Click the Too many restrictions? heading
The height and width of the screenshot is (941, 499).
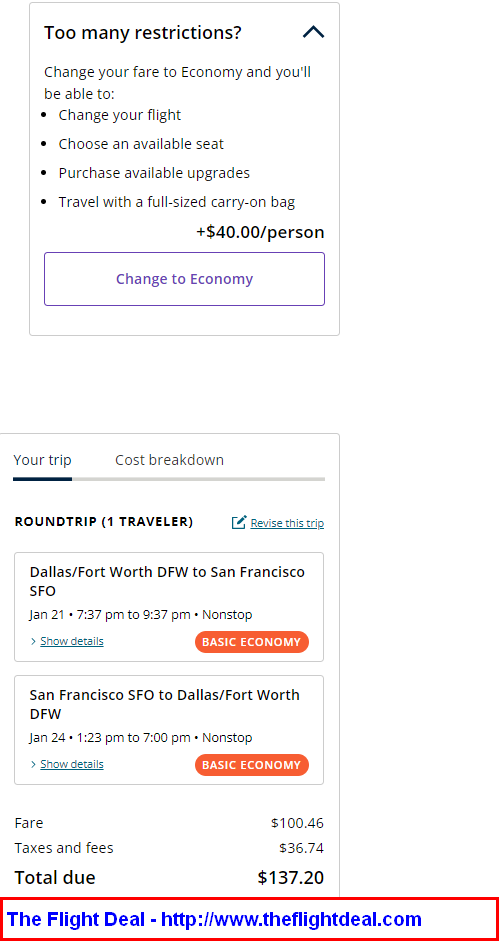(143, 33)
